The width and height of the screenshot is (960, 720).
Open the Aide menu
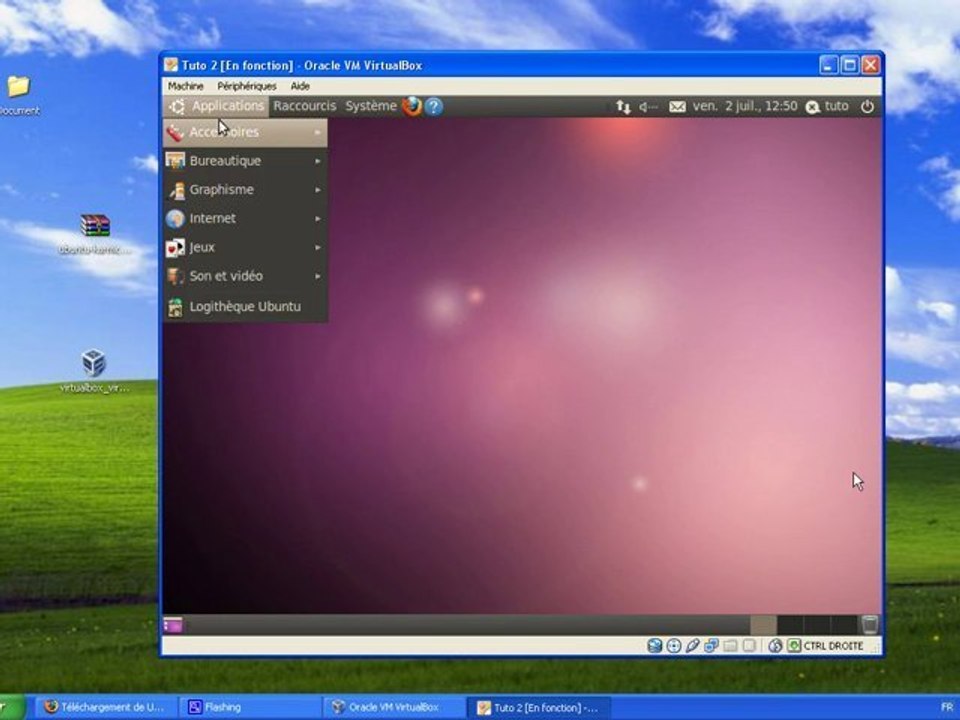tap(300, 86)
